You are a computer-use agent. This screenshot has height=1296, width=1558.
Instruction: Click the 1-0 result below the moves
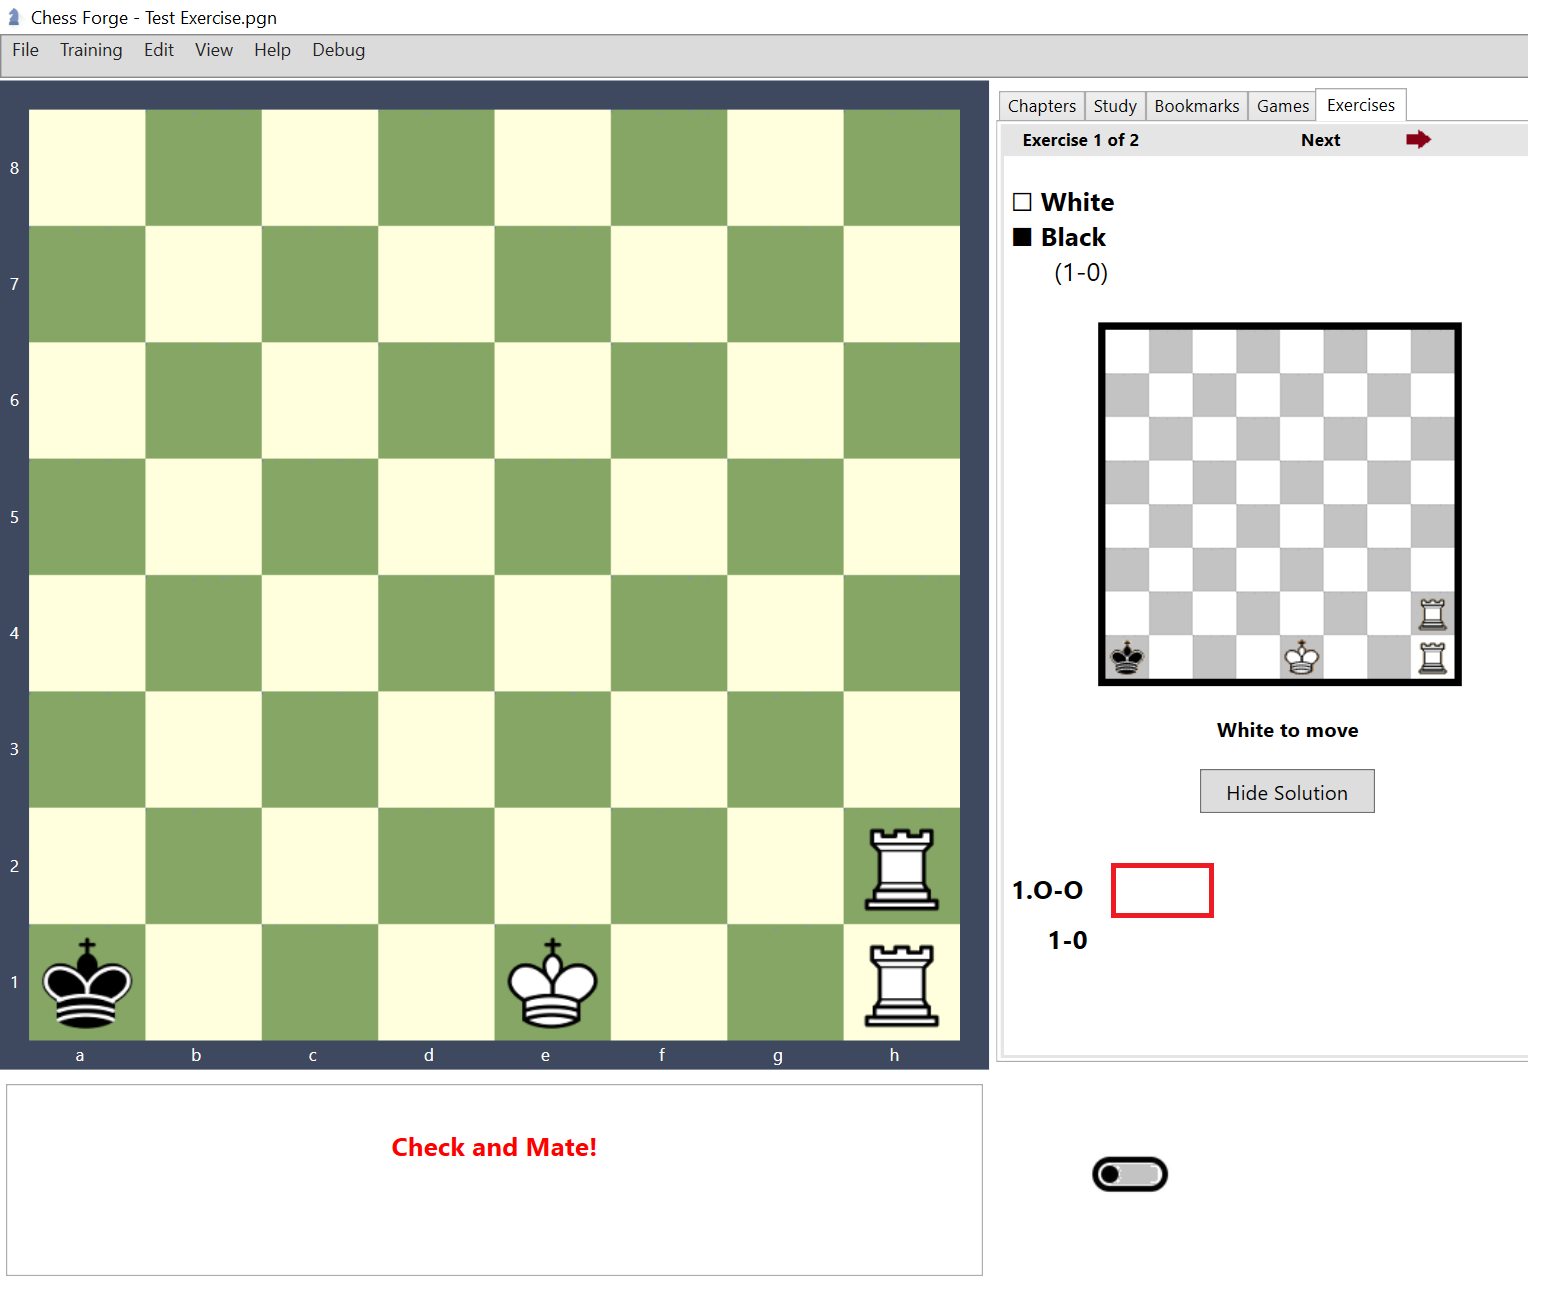(1067, 940)
